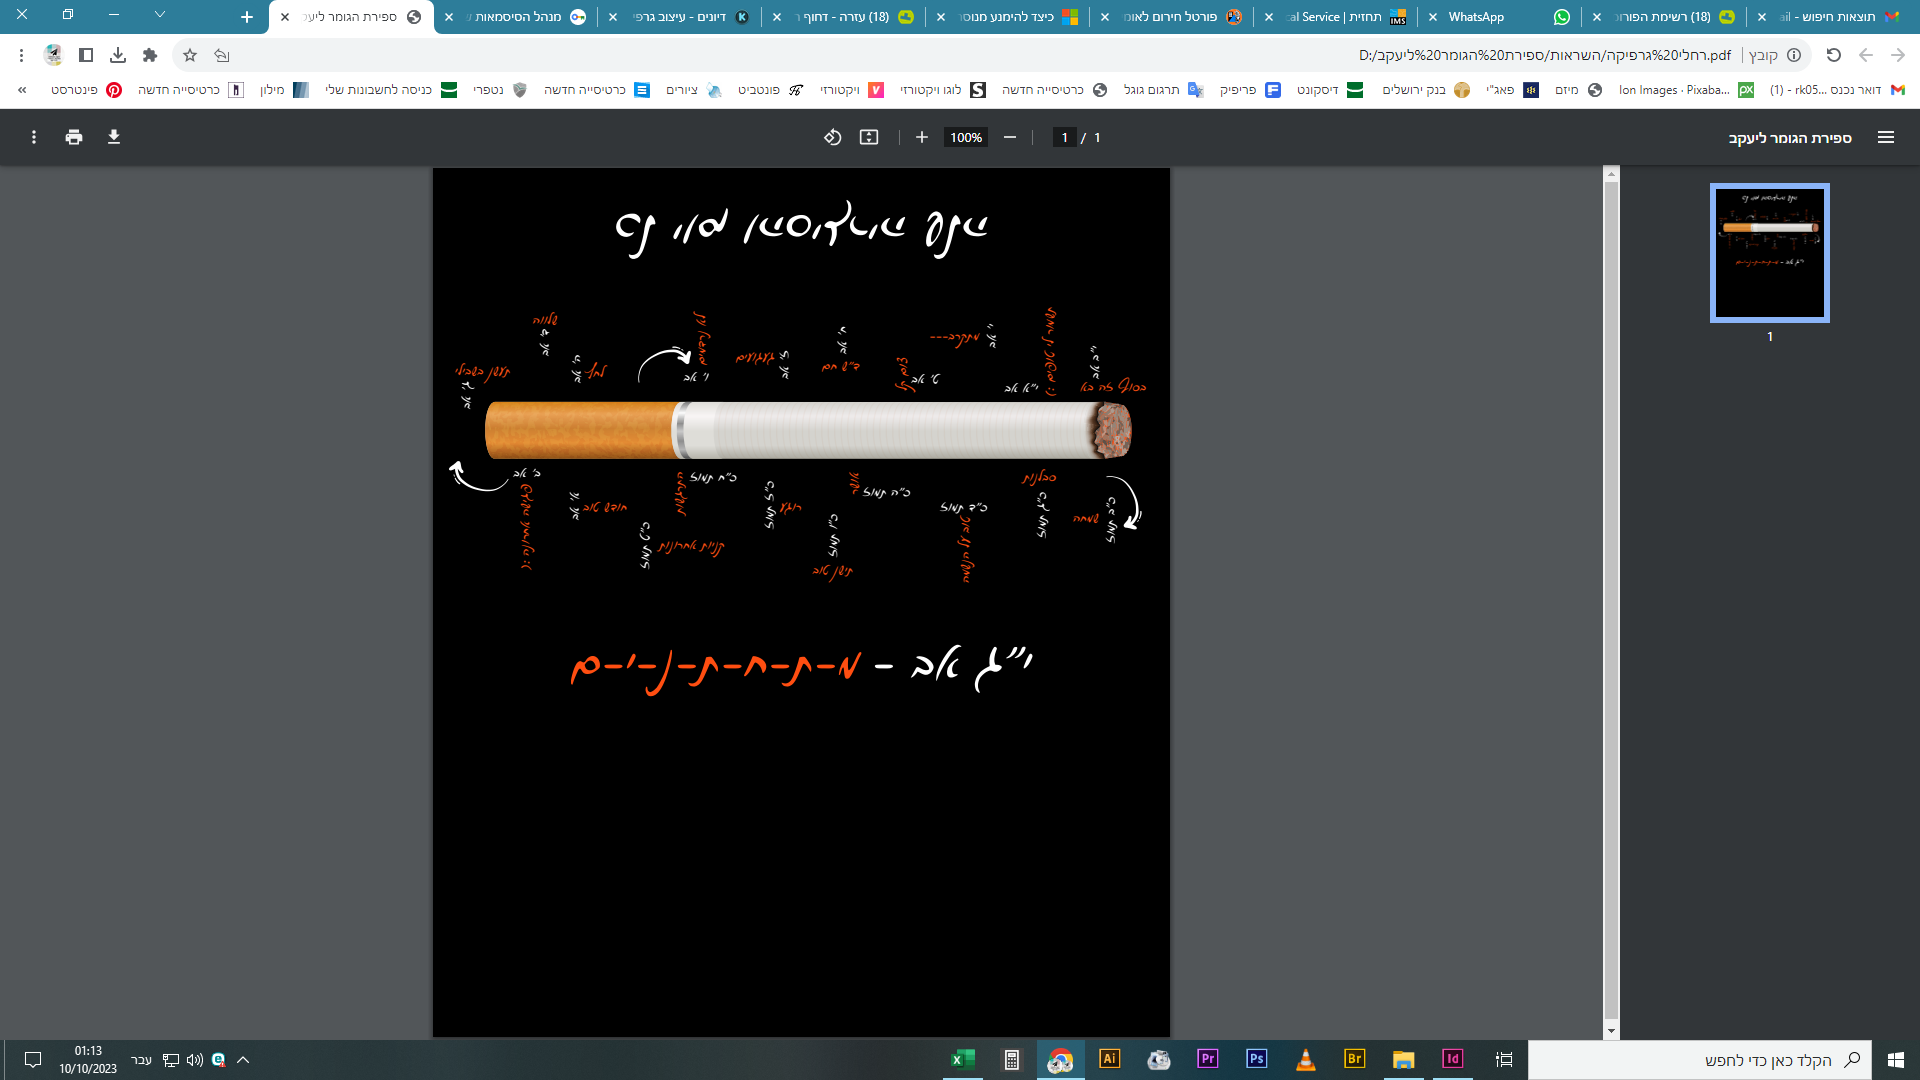Reload the page with refresh button

1833,55
